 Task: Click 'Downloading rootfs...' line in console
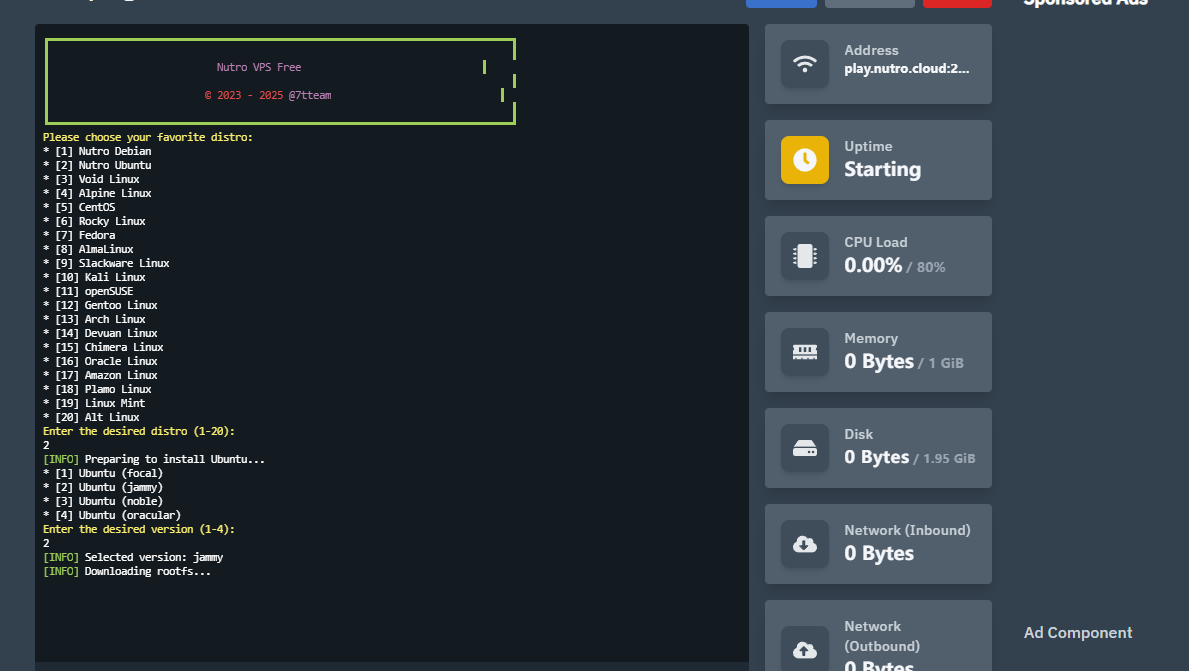pos(147,571)
